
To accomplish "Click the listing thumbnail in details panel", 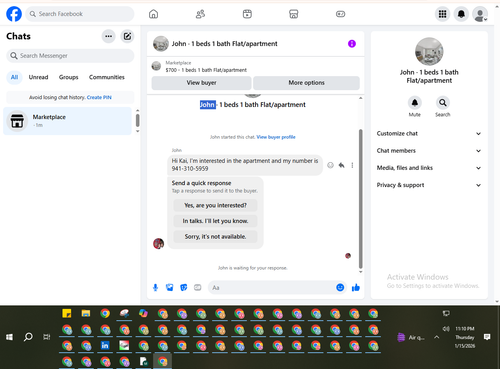I will (429, 51).
